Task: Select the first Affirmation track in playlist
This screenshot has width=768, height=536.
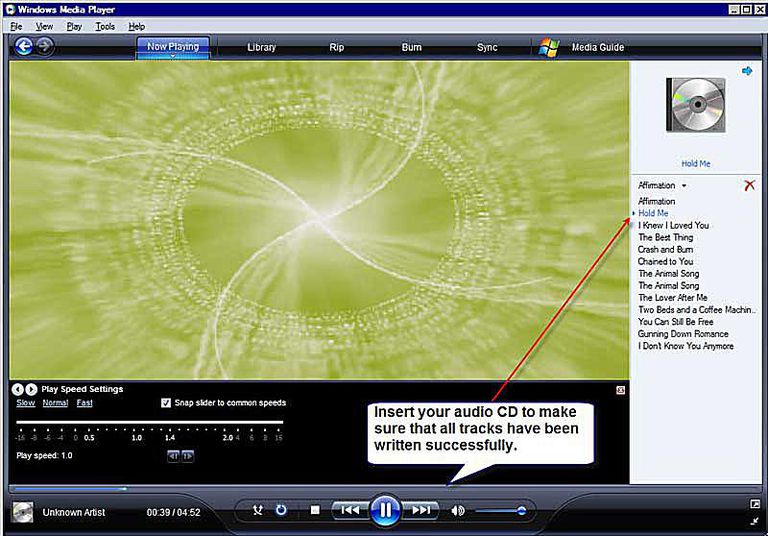Action: [x=656, y=201]
